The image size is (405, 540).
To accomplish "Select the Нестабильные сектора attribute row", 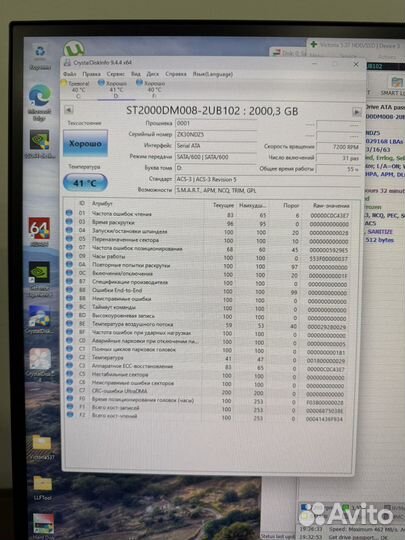I will (x=208, y=375).
